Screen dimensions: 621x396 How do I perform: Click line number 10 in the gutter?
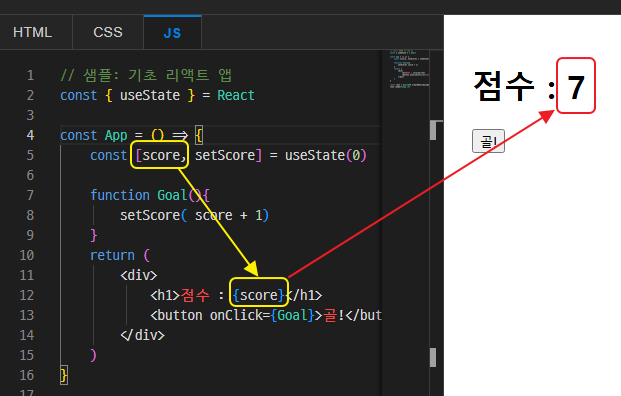click(27, 255)
